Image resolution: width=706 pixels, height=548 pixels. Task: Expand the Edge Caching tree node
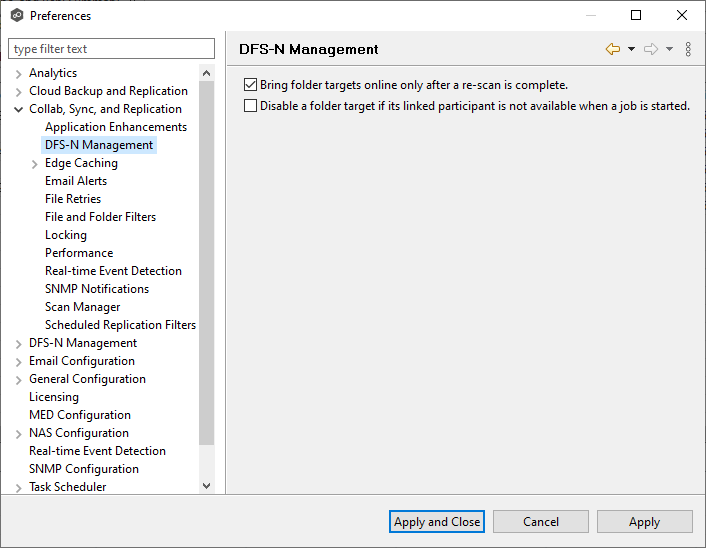pos(35,163)
